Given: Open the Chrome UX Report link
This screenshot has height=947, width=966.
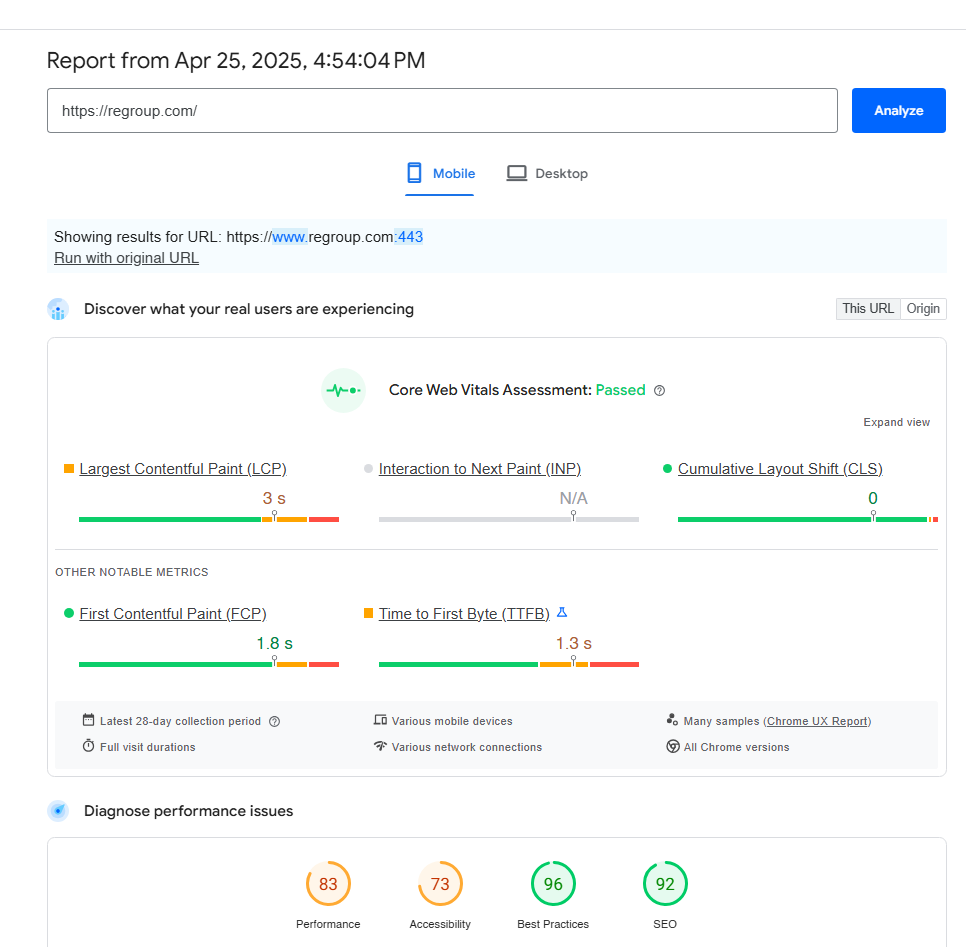Looking at the screenshot, I should (817, 721).
